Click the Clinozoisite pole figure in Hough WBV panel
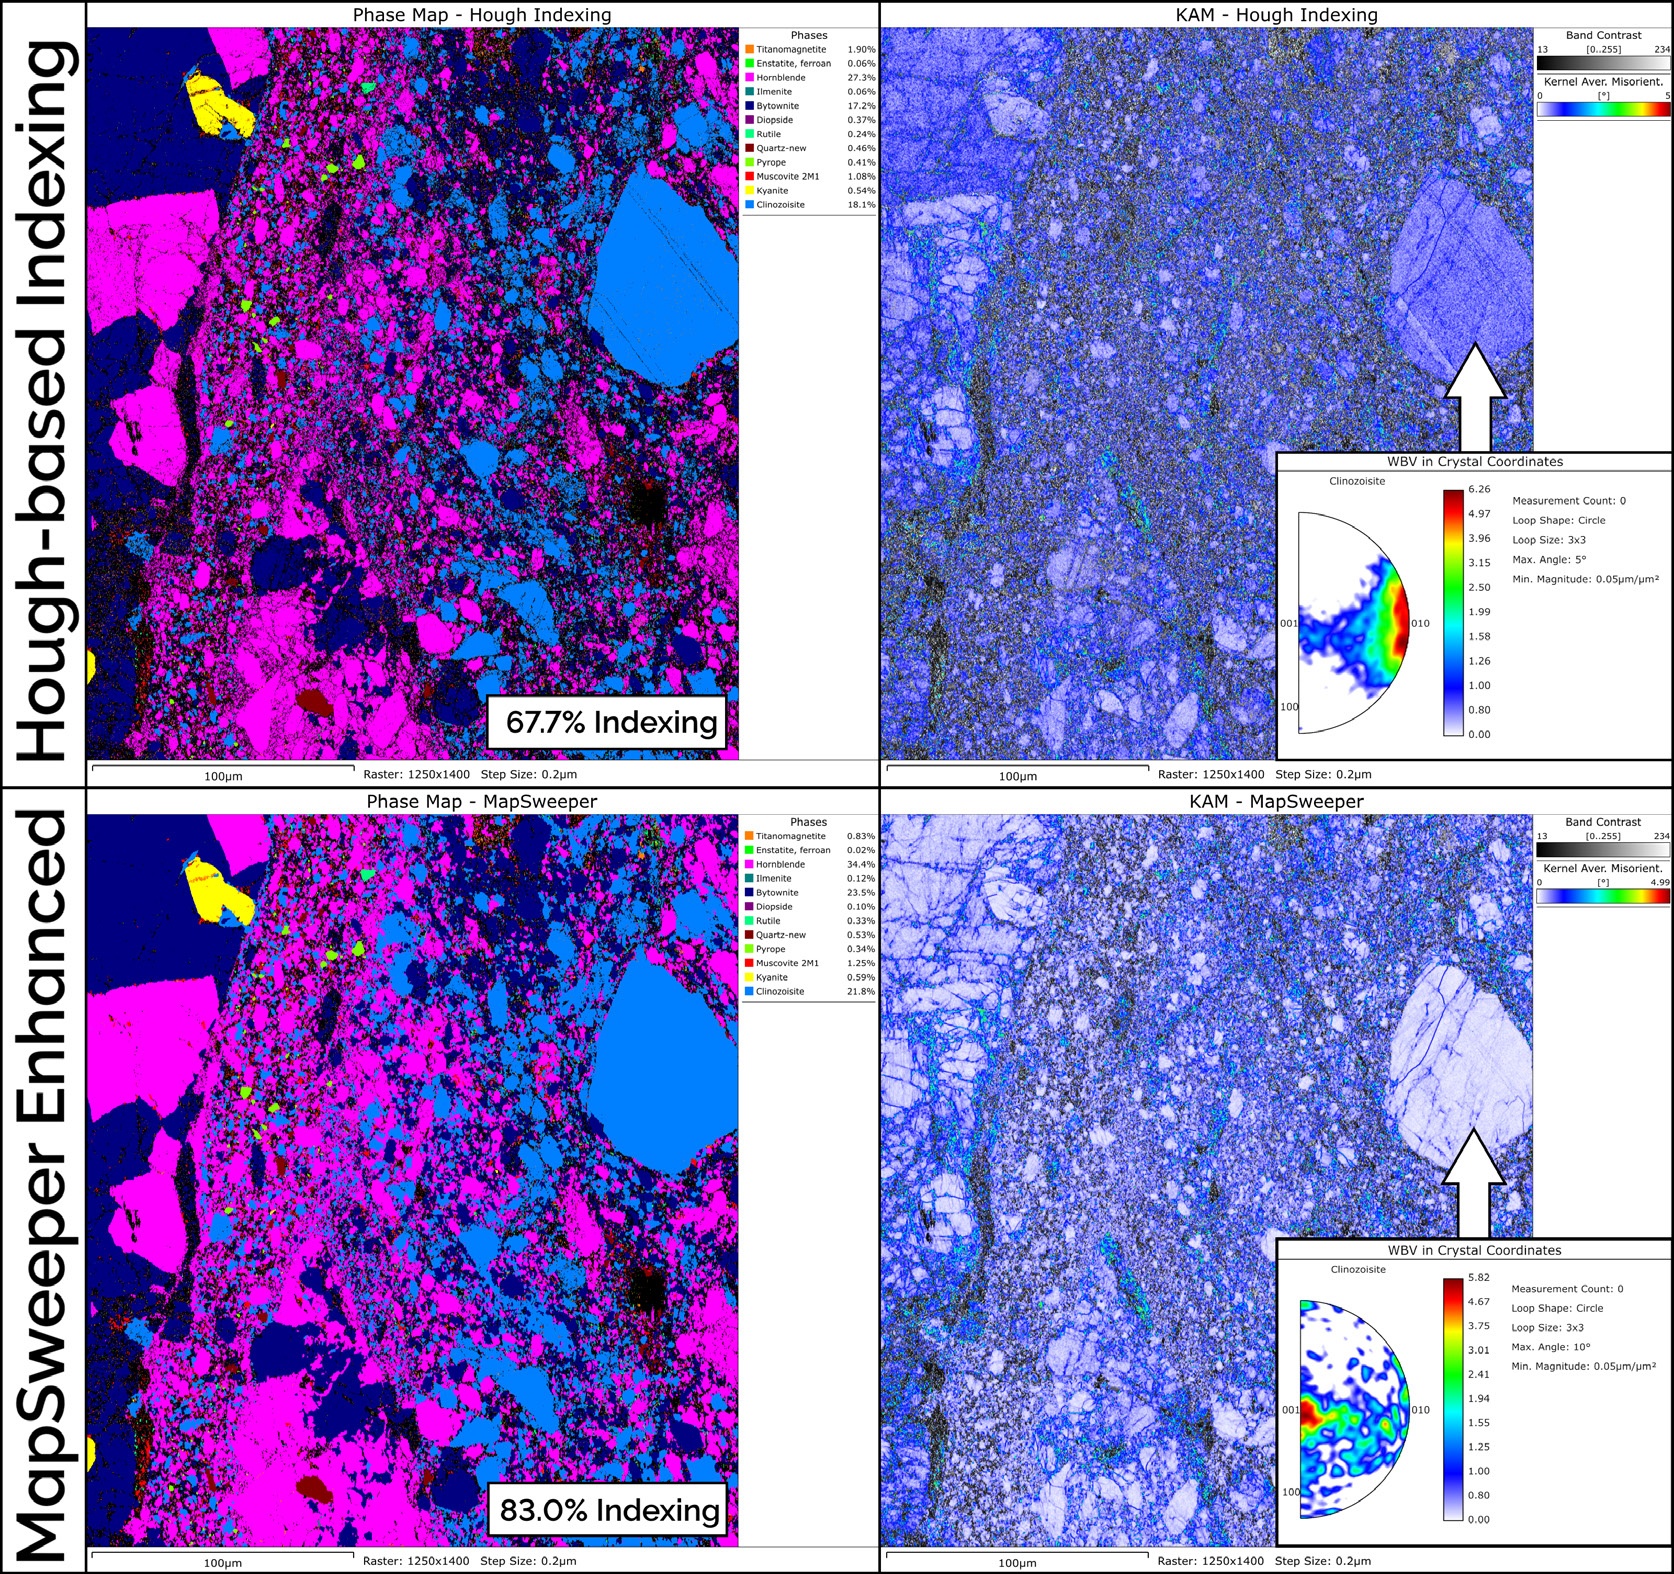The width and height of the screenshot is (1674, 1574). tap(1353, 622)
